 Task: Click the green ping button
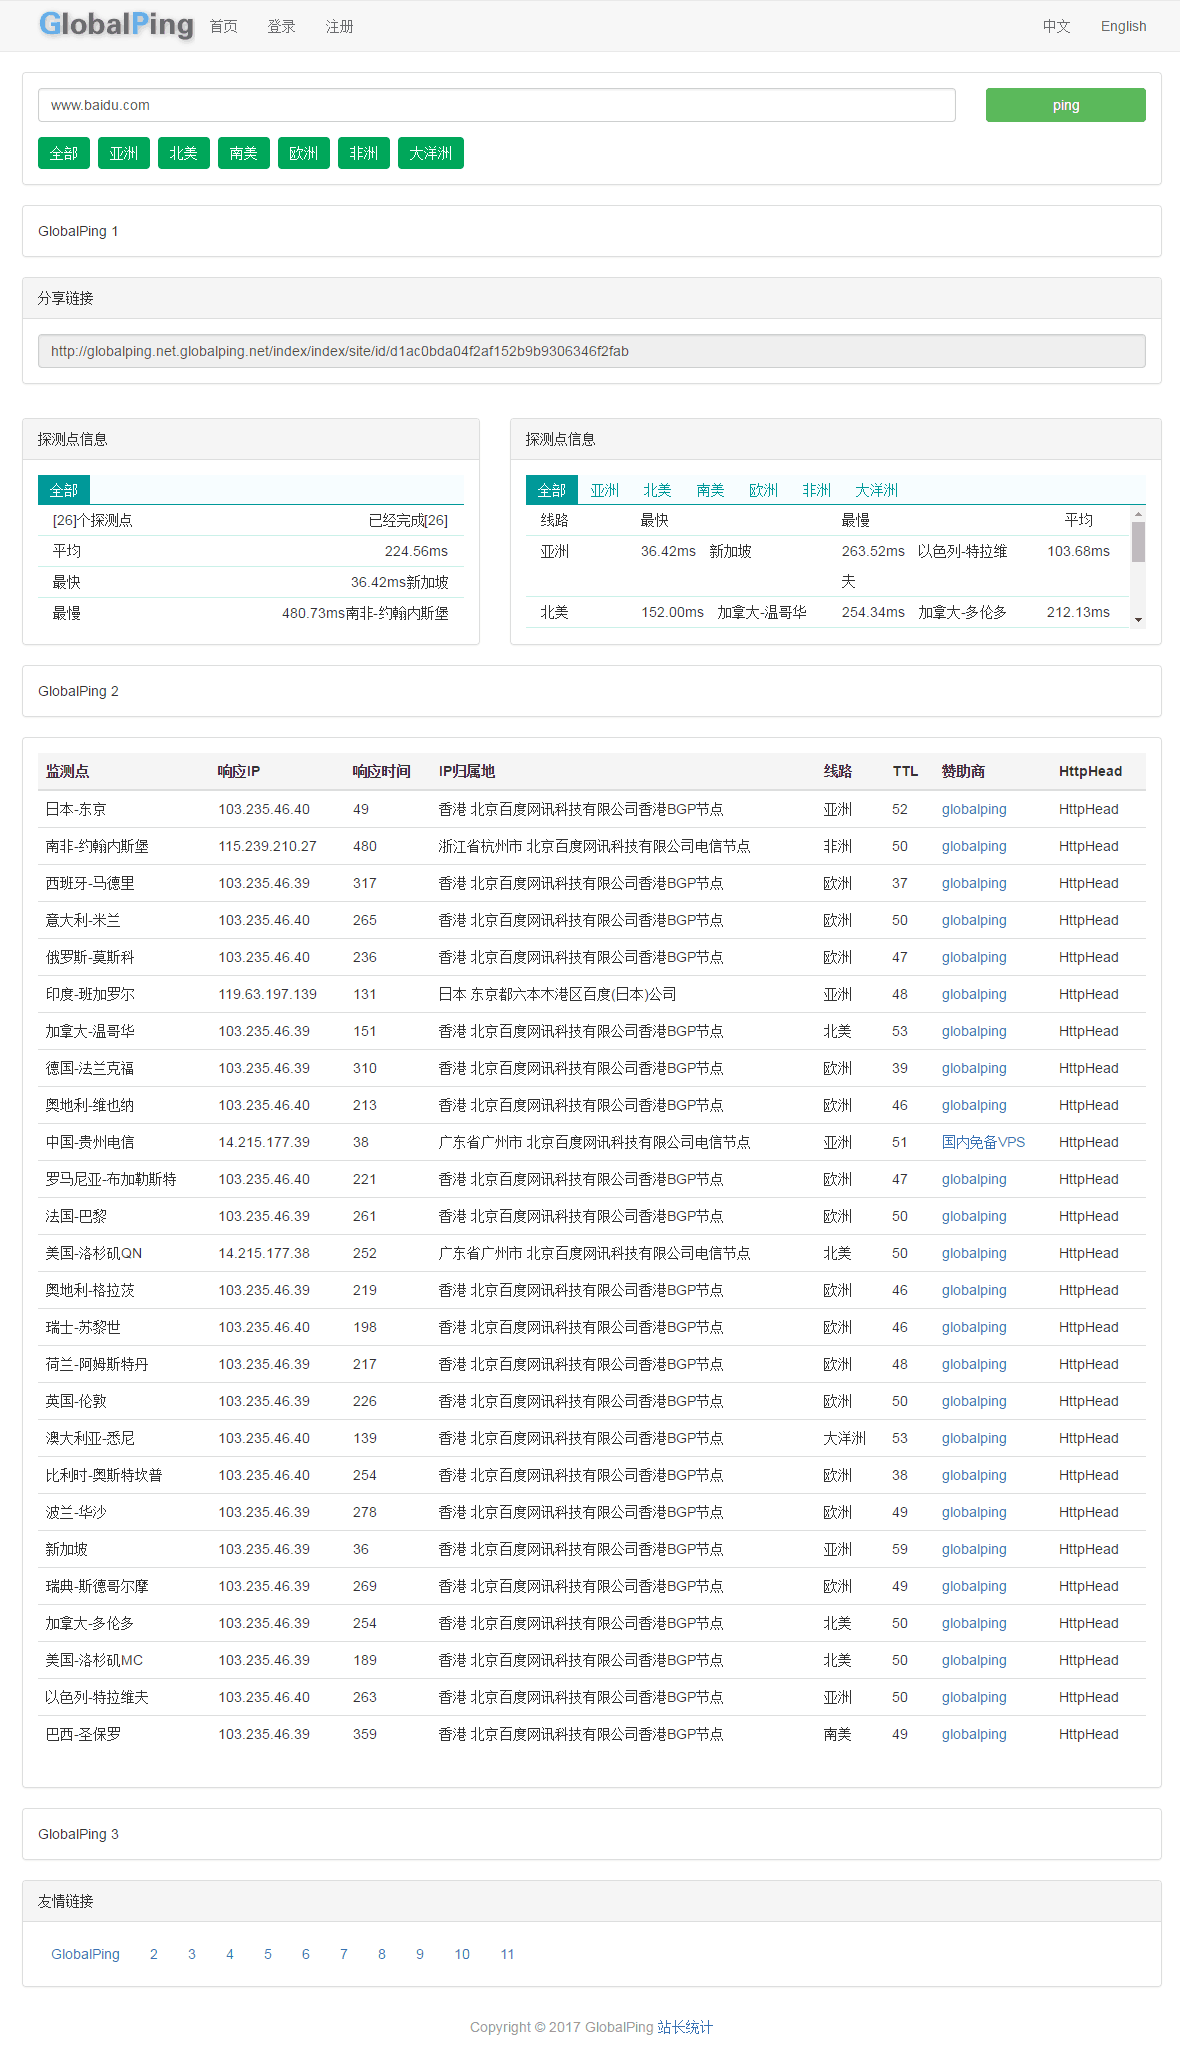point(1066,105)
